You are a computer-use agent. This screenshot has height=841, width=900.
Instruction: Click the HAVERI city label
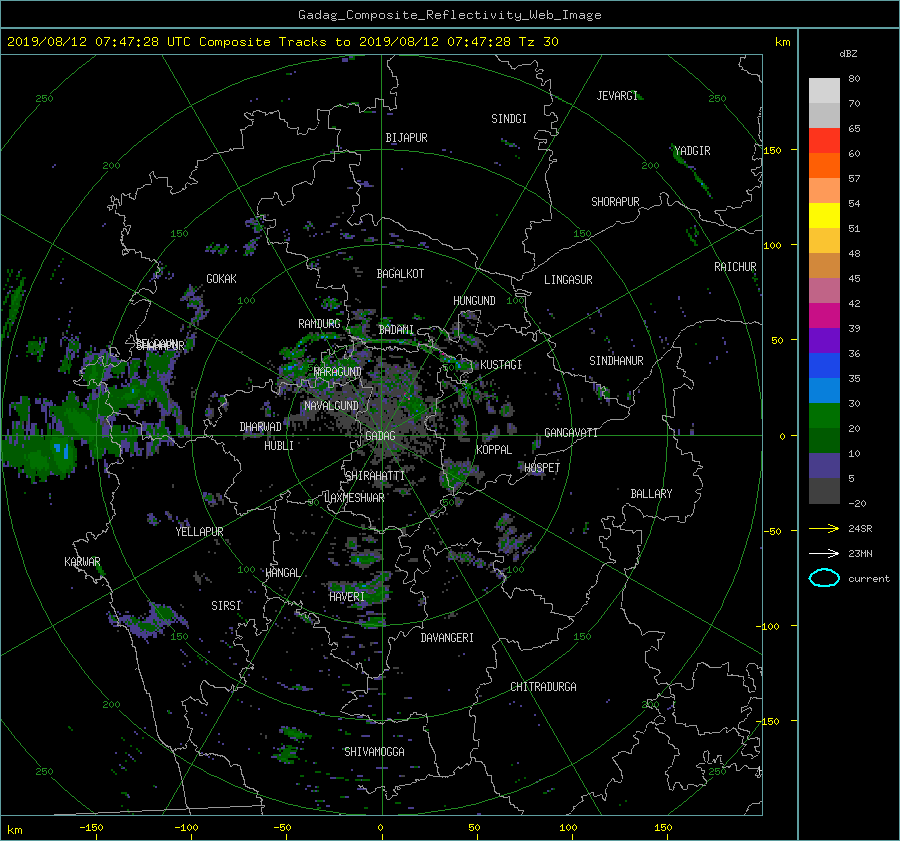(x=347, y=597)
